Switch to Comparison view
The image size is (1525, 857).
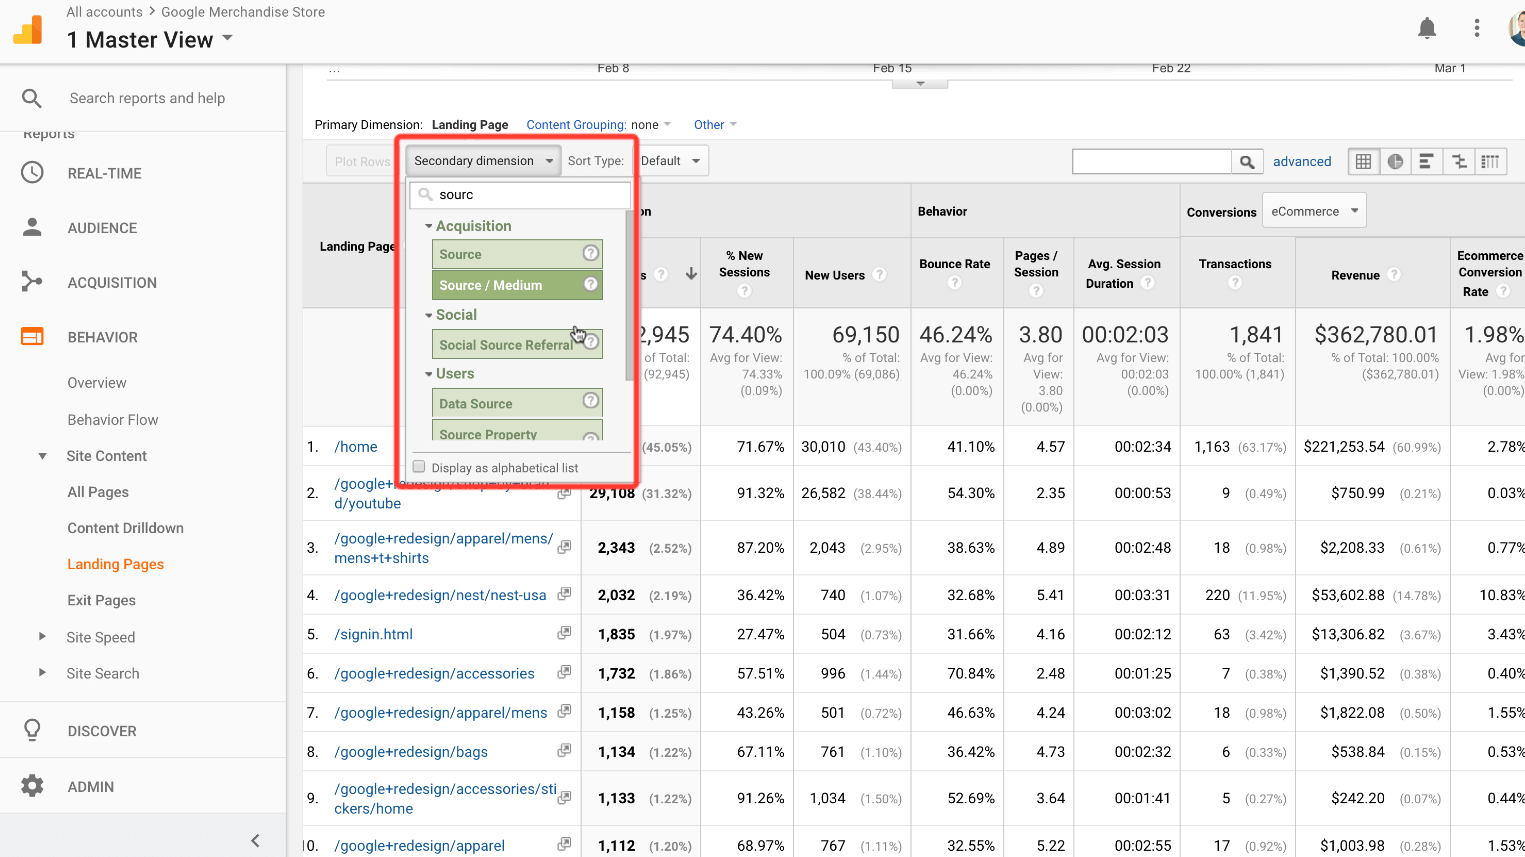coord(1459,162)
